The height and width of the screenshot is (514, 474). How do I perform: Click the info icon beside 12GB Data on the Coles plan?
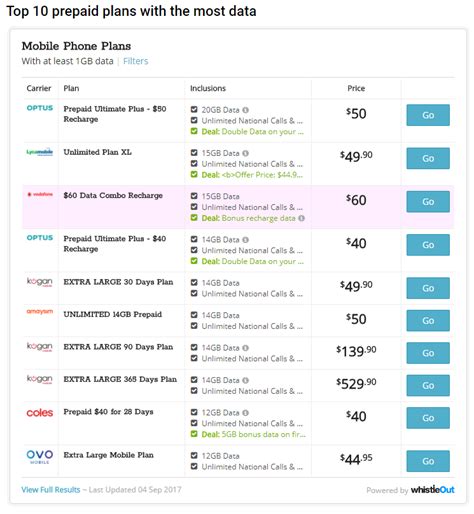pyautogui.click(x=245, y=413)
